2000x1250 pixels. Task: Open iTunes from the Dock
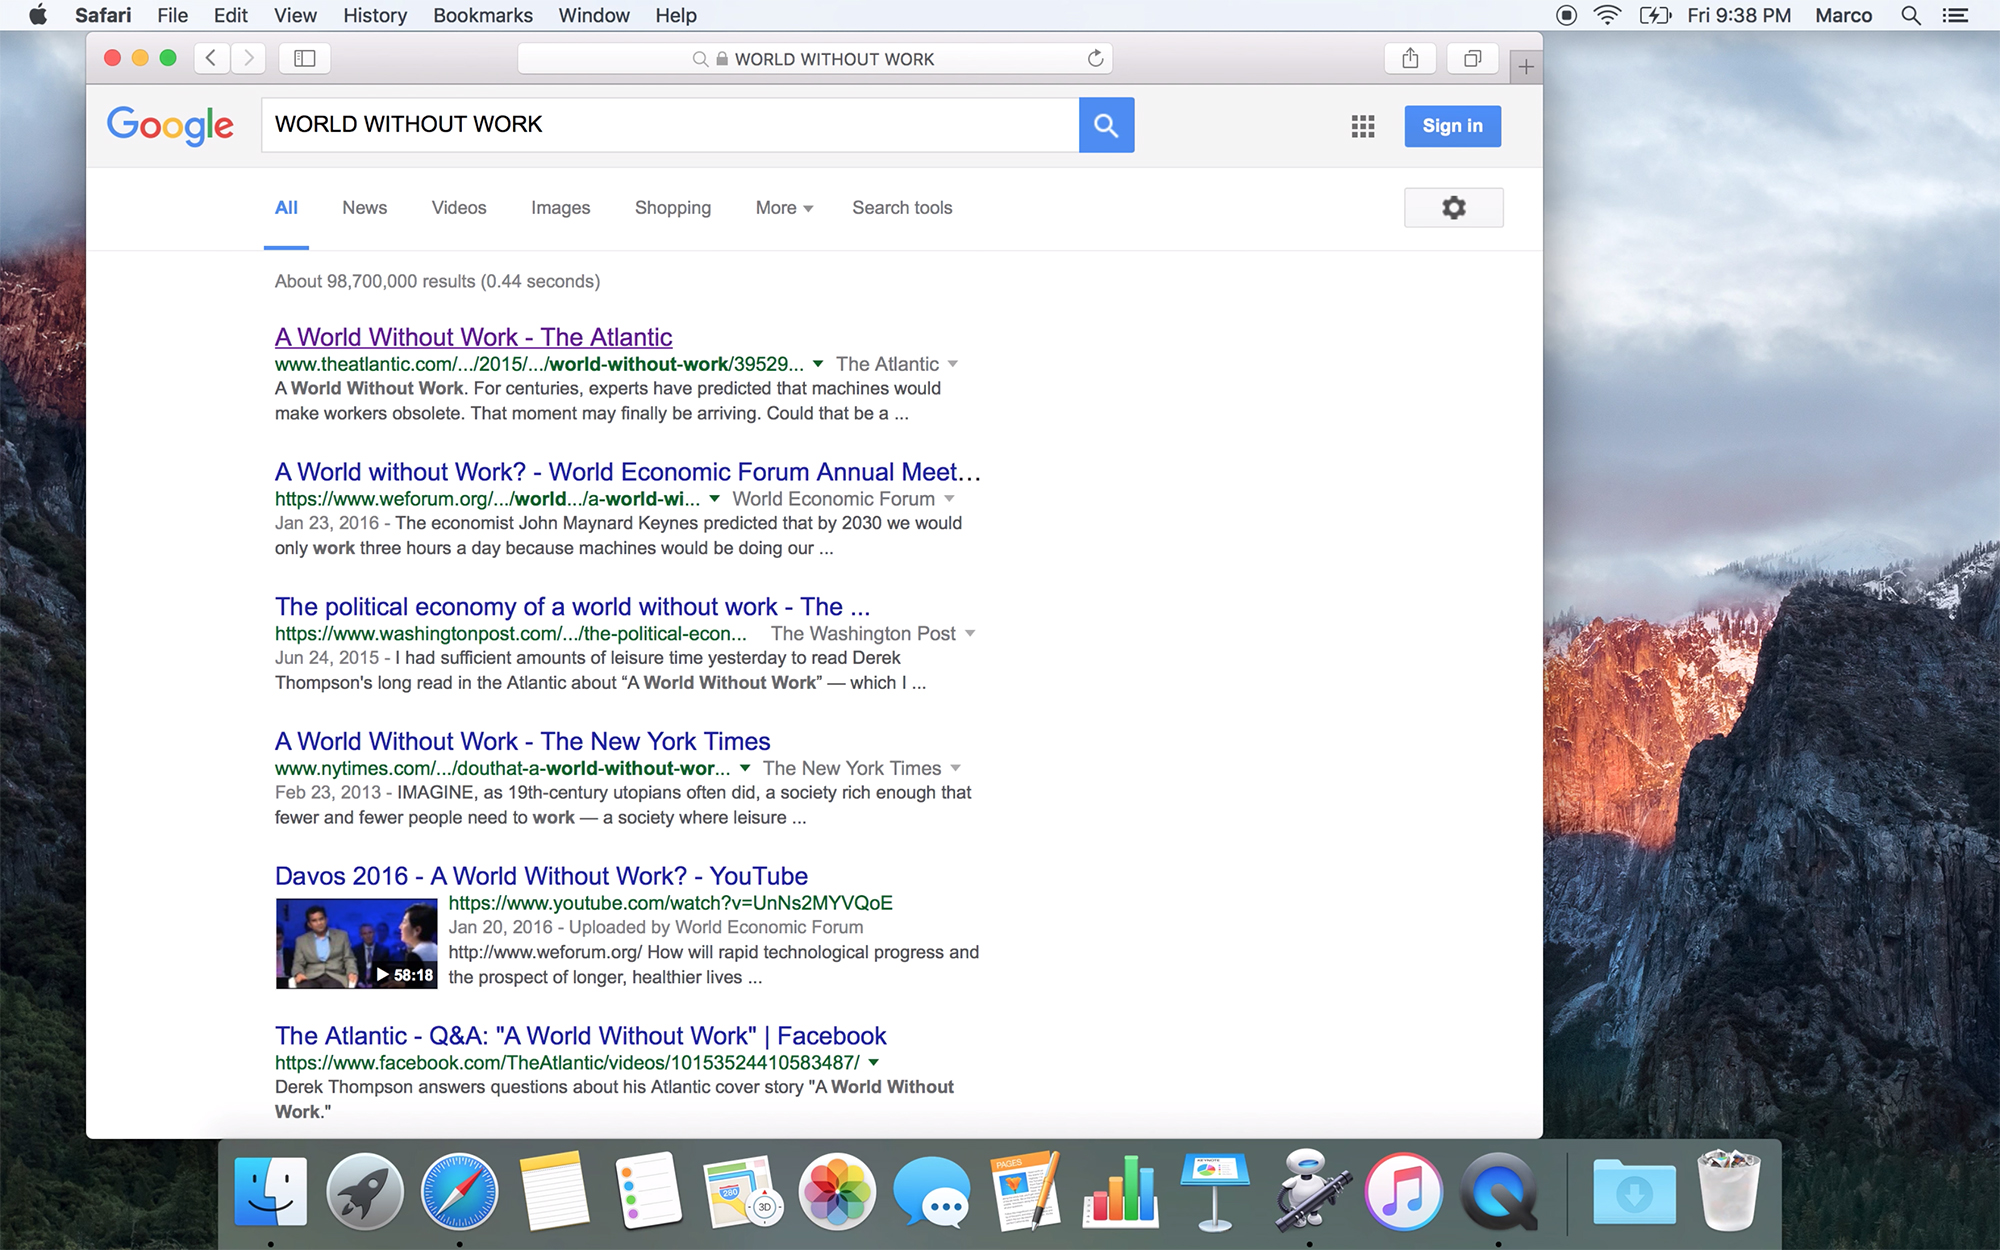point(1403,1191)
